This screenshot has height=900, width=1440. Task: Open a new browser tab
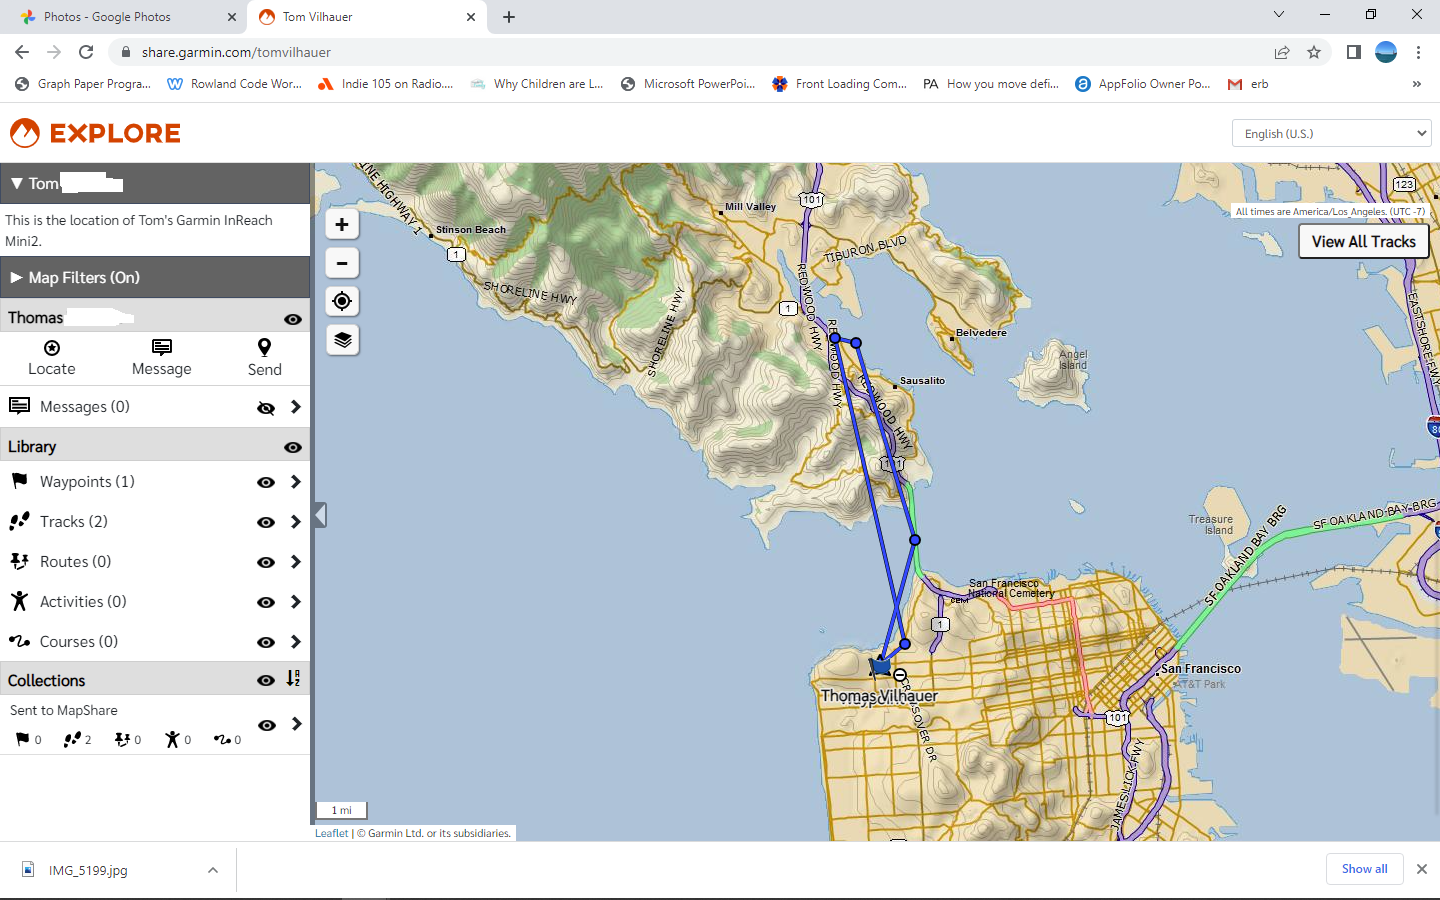click(x=509, y=17)
